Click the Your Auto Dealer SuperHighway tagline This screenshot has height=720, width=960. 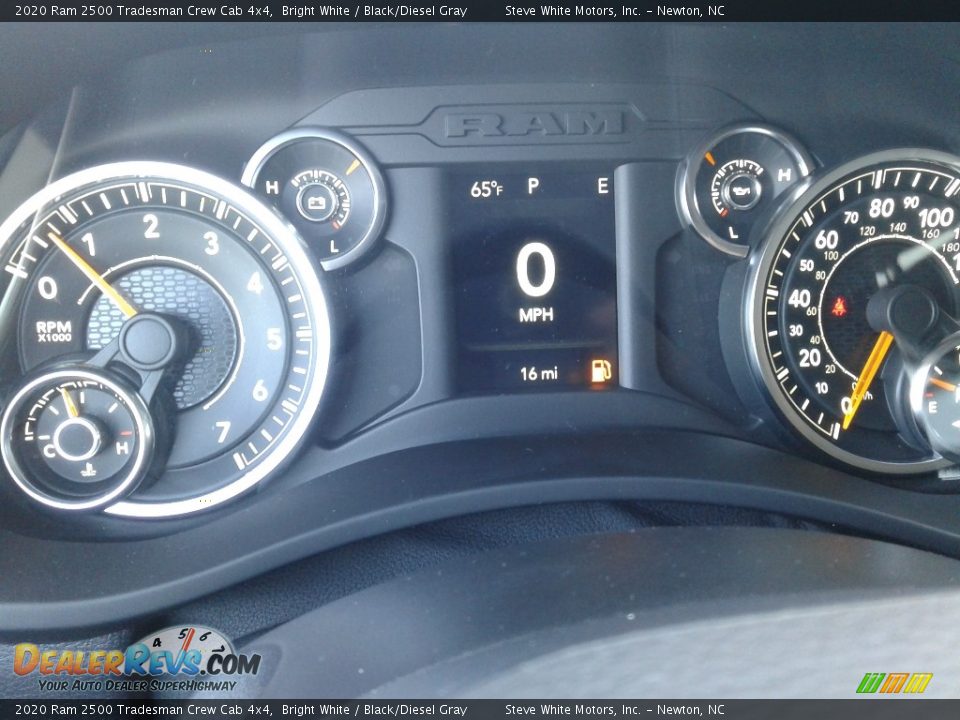pos(137,685)
